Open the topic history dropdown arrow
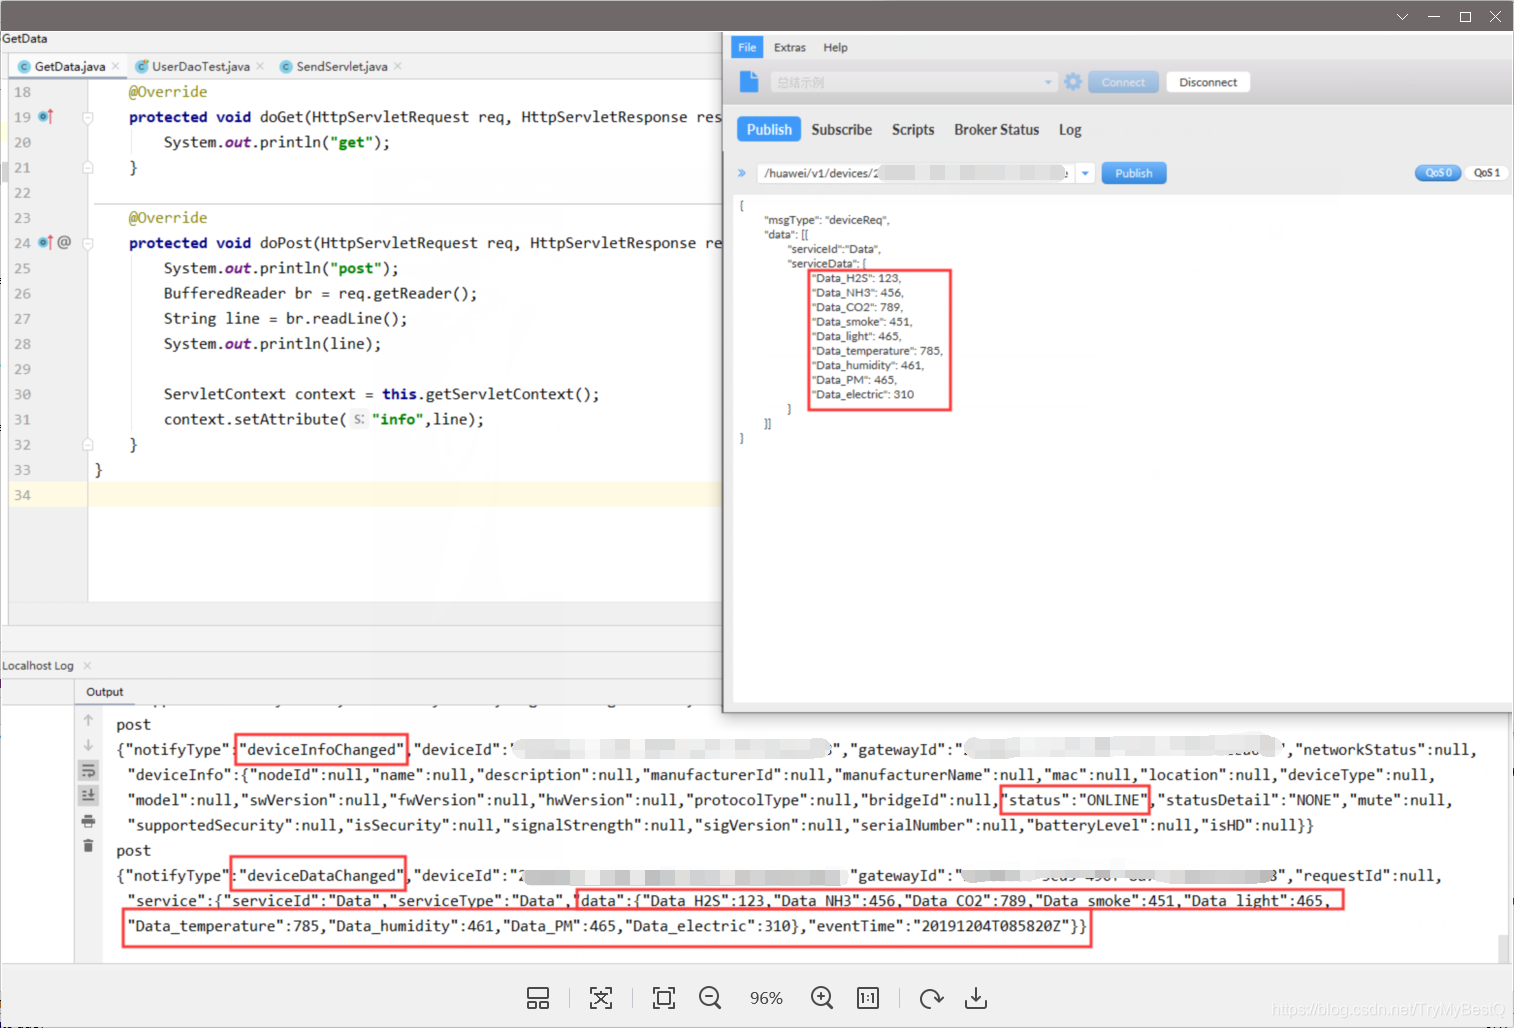 1084,173
